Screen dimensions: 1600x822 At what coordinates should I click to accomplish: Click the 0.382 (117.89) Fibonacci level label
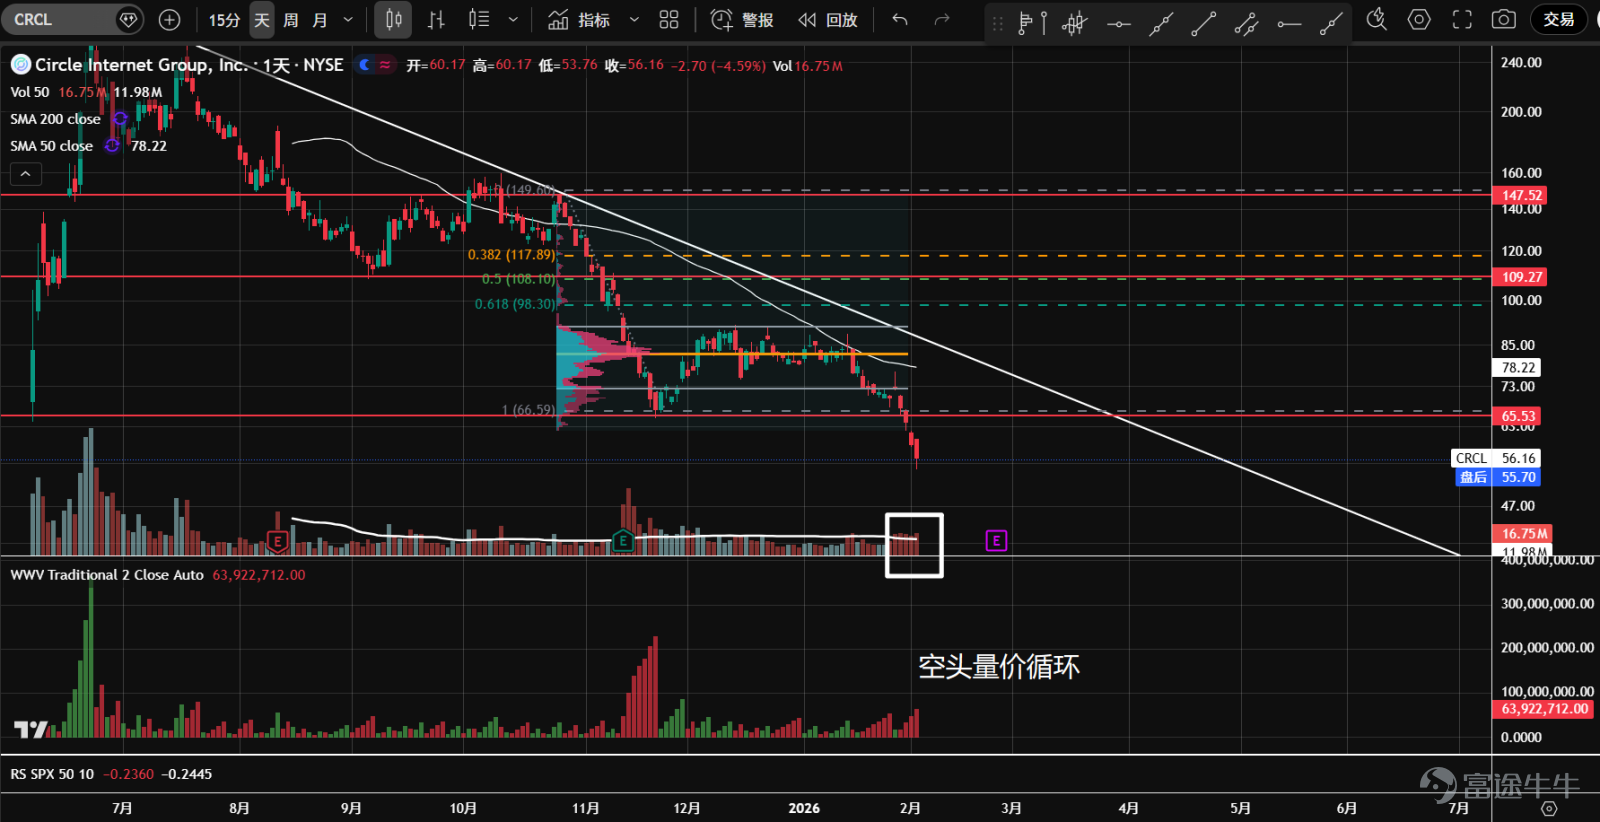pos(511,255)
